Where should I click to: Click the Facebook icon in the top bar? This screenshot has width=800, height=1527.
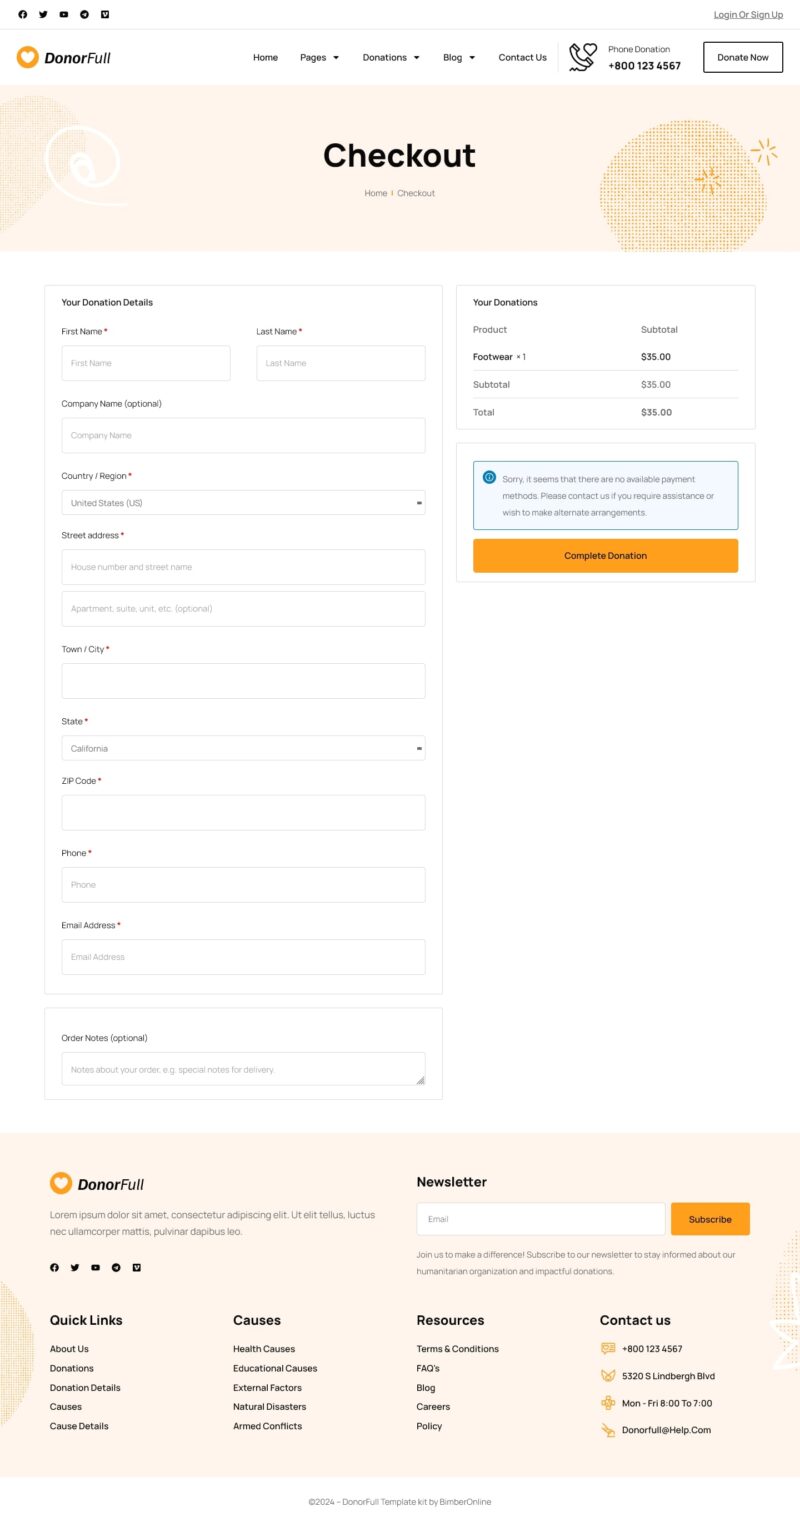pos(23,14)
